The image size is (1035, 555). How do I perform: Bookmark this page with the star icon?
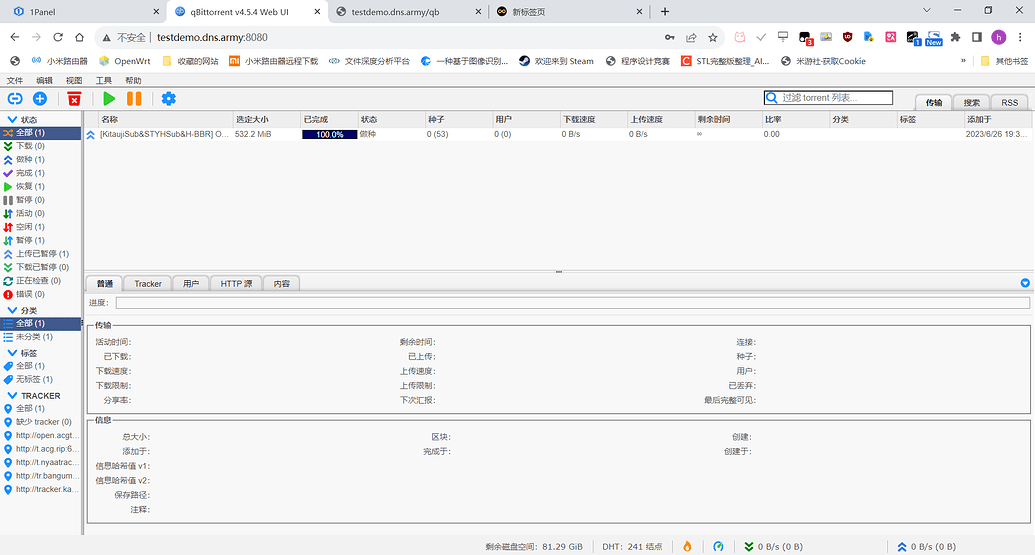point(712,38)
